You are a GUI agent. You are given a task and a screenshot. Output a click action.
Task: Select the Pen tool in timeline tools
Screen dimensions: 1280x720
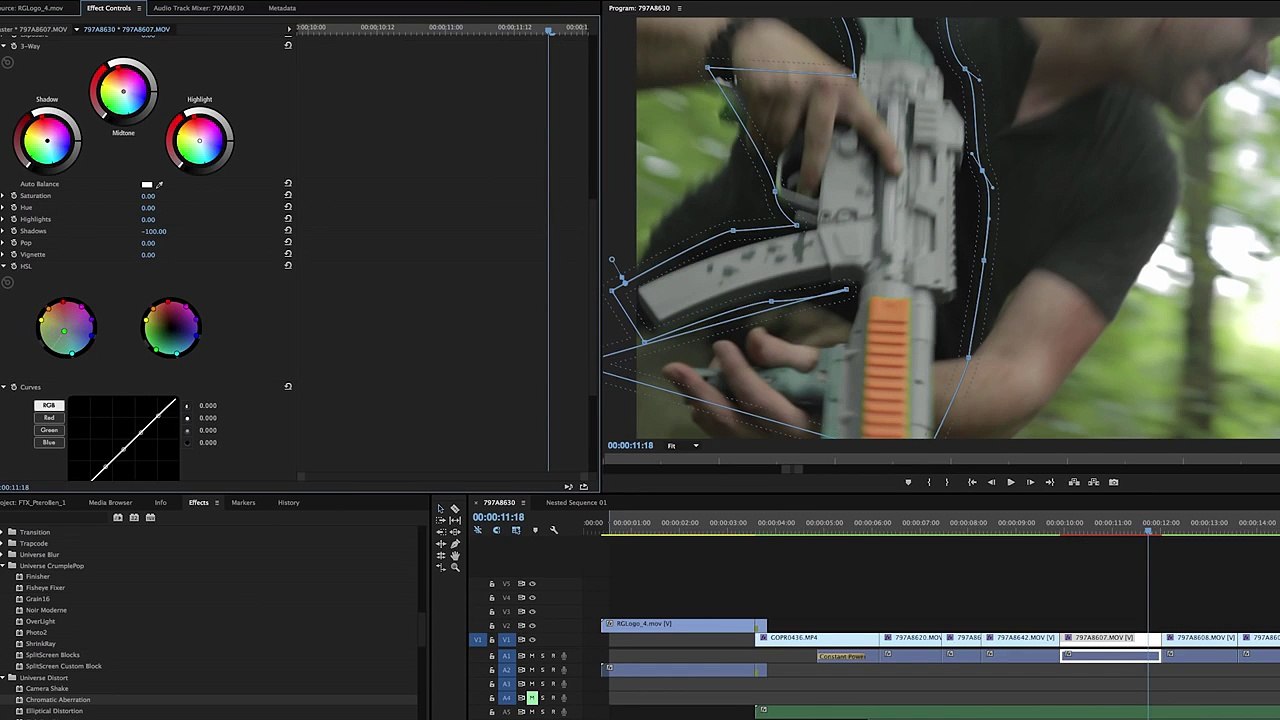455,544
